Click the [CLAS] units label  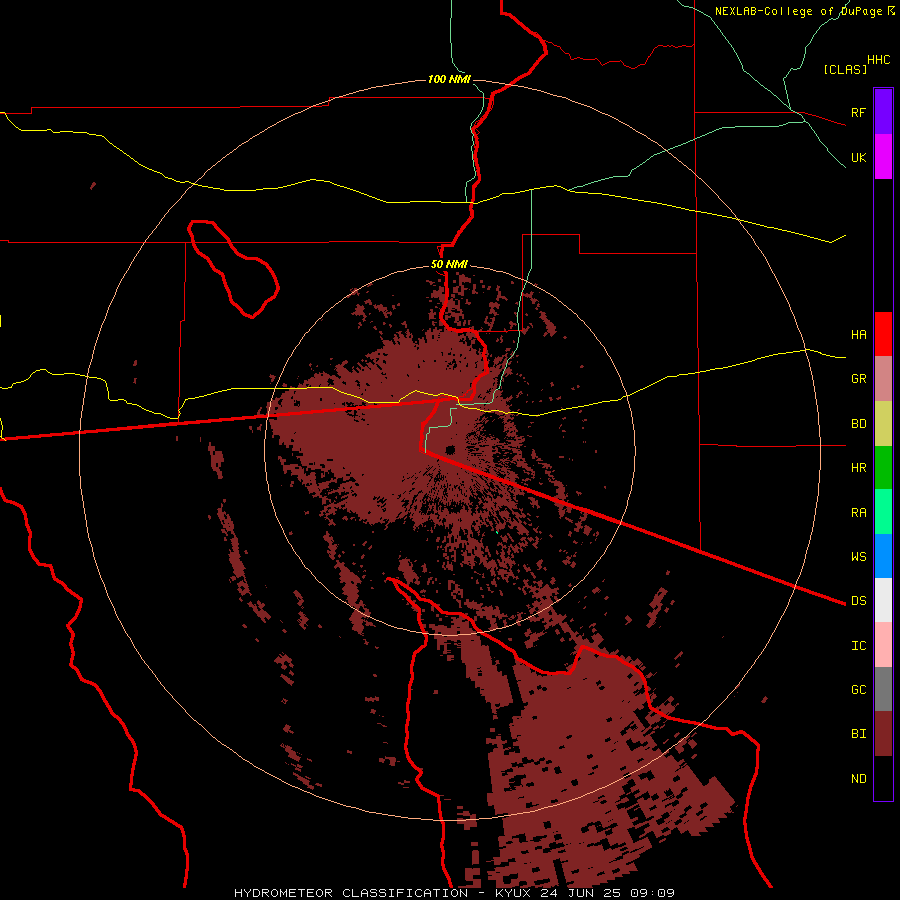click(845, 69)
